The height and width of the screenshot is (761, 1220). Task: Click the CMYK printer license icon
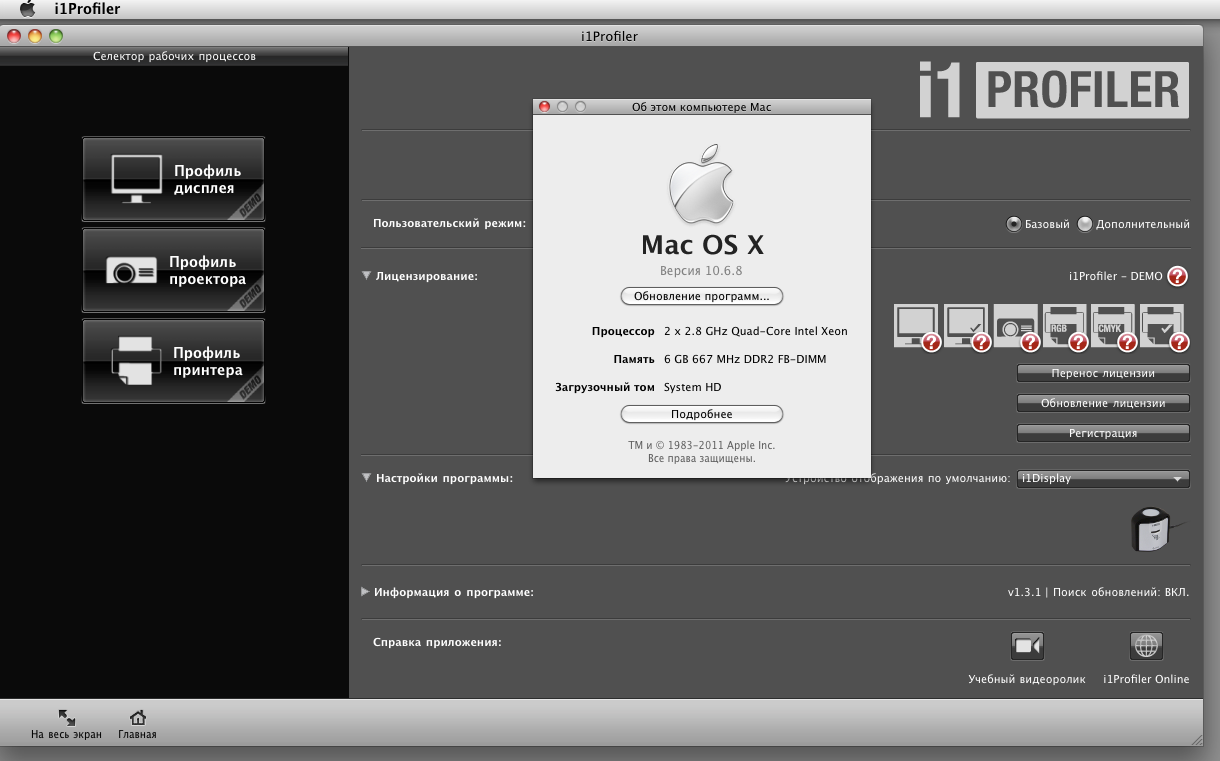(x=1113, y=326)
